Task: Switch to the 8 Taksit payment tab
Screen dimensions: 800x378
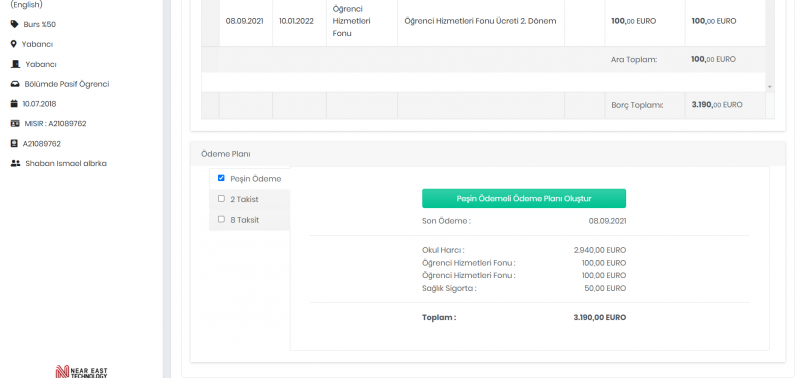Action: [x=249, y=220]
